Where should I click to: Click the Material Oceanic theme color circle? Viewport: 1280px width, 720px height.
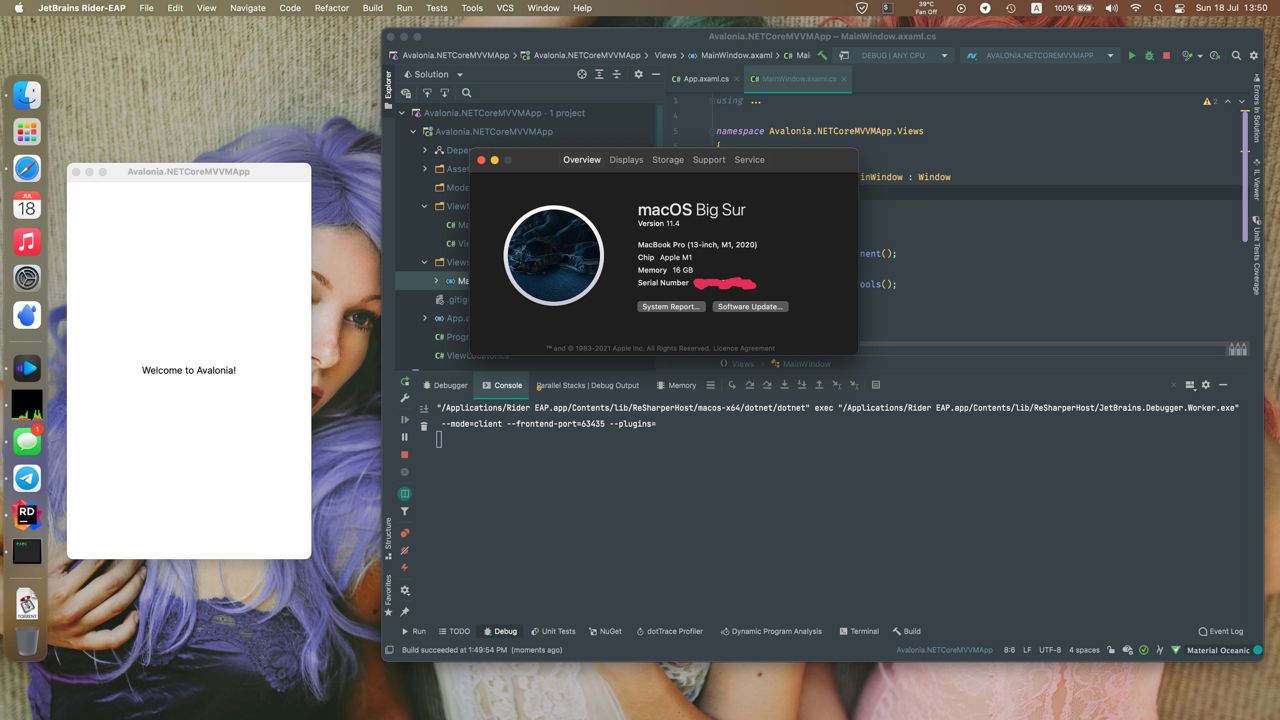point(1257,650)
